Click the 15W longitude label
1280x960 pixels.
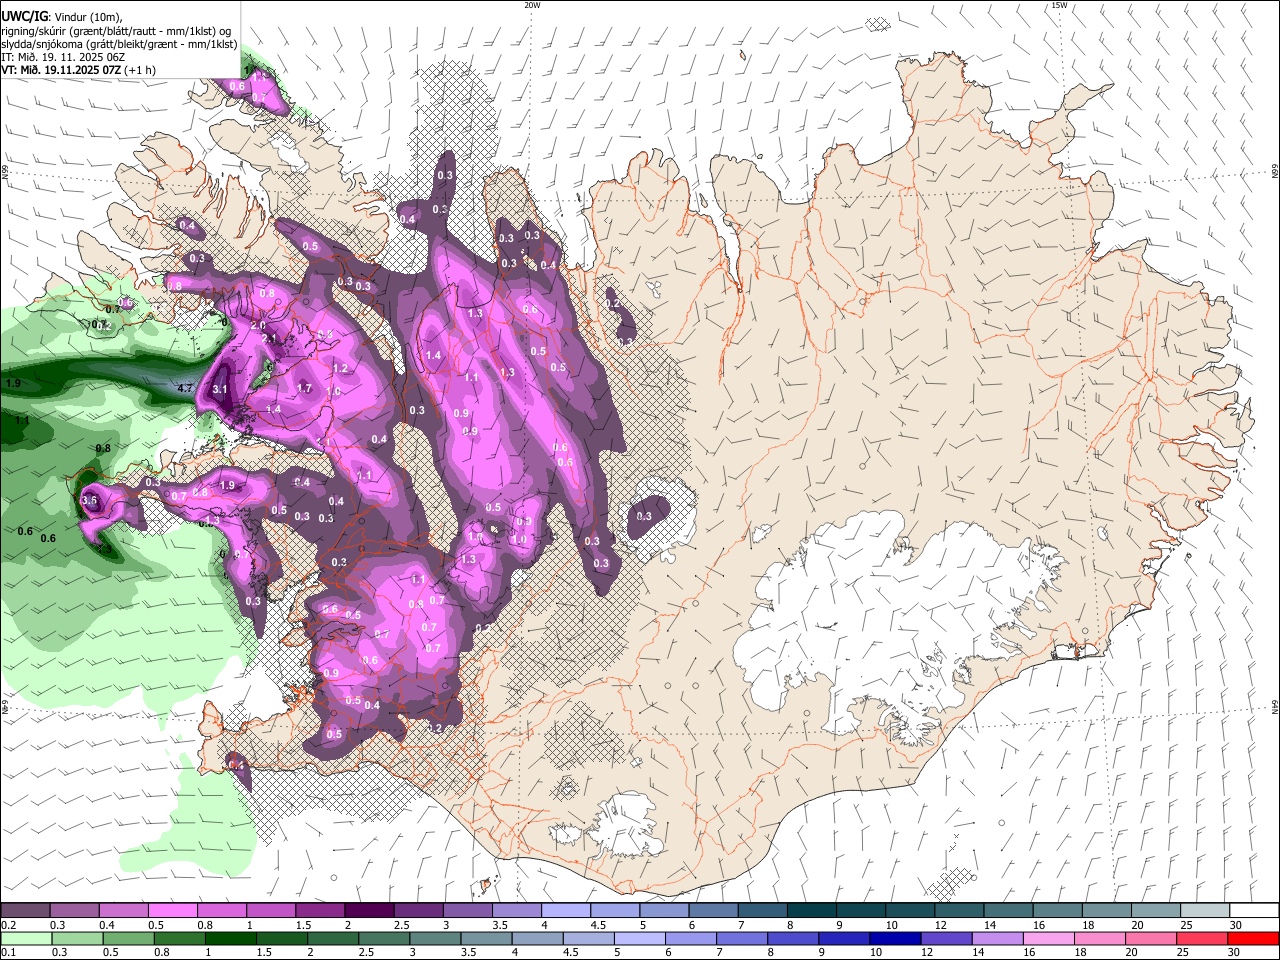point(1059,5)
